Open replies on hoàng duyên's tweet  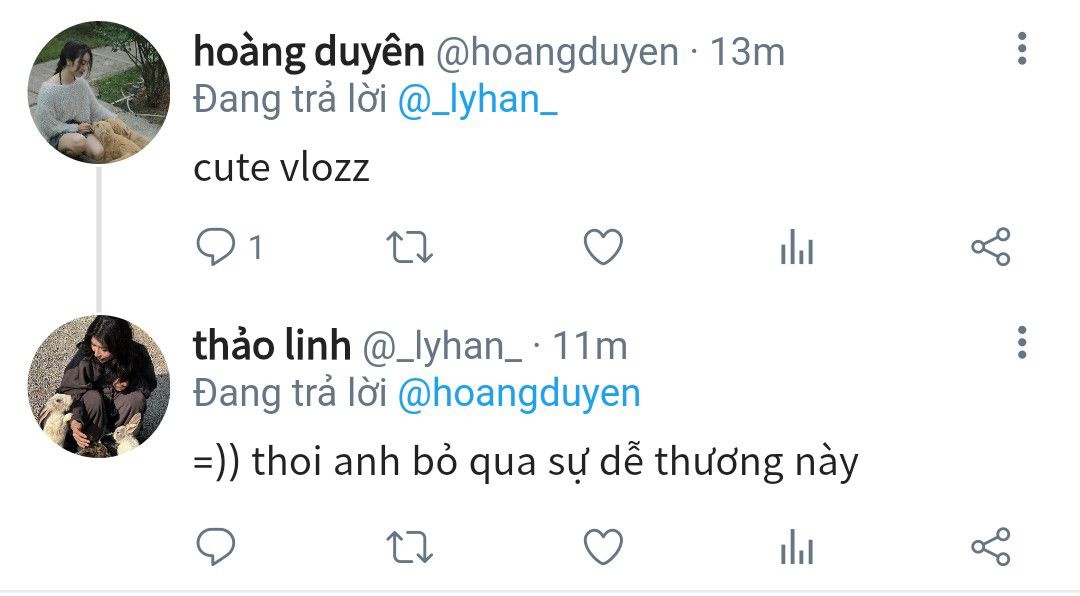point(229,247)
